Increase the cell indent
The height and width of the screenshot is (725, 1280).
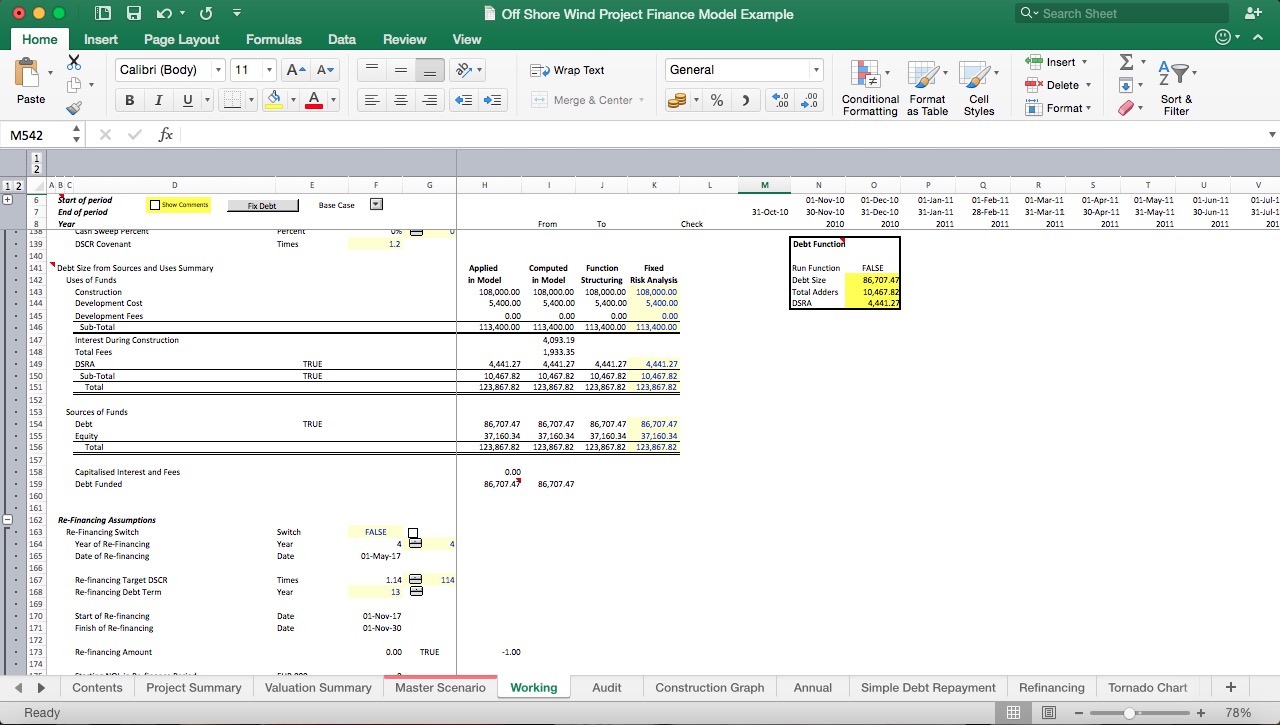(492, 100)
